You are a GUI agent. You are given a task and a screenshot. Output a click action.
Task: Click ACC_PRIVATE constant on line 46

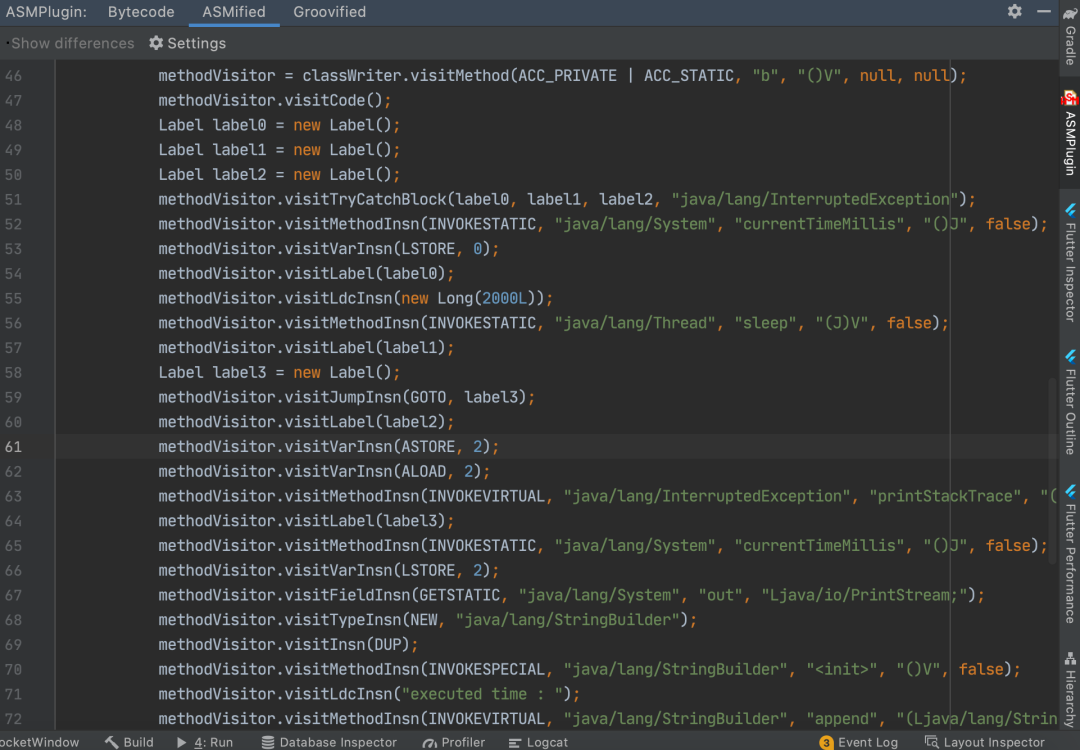coord(568,75)
